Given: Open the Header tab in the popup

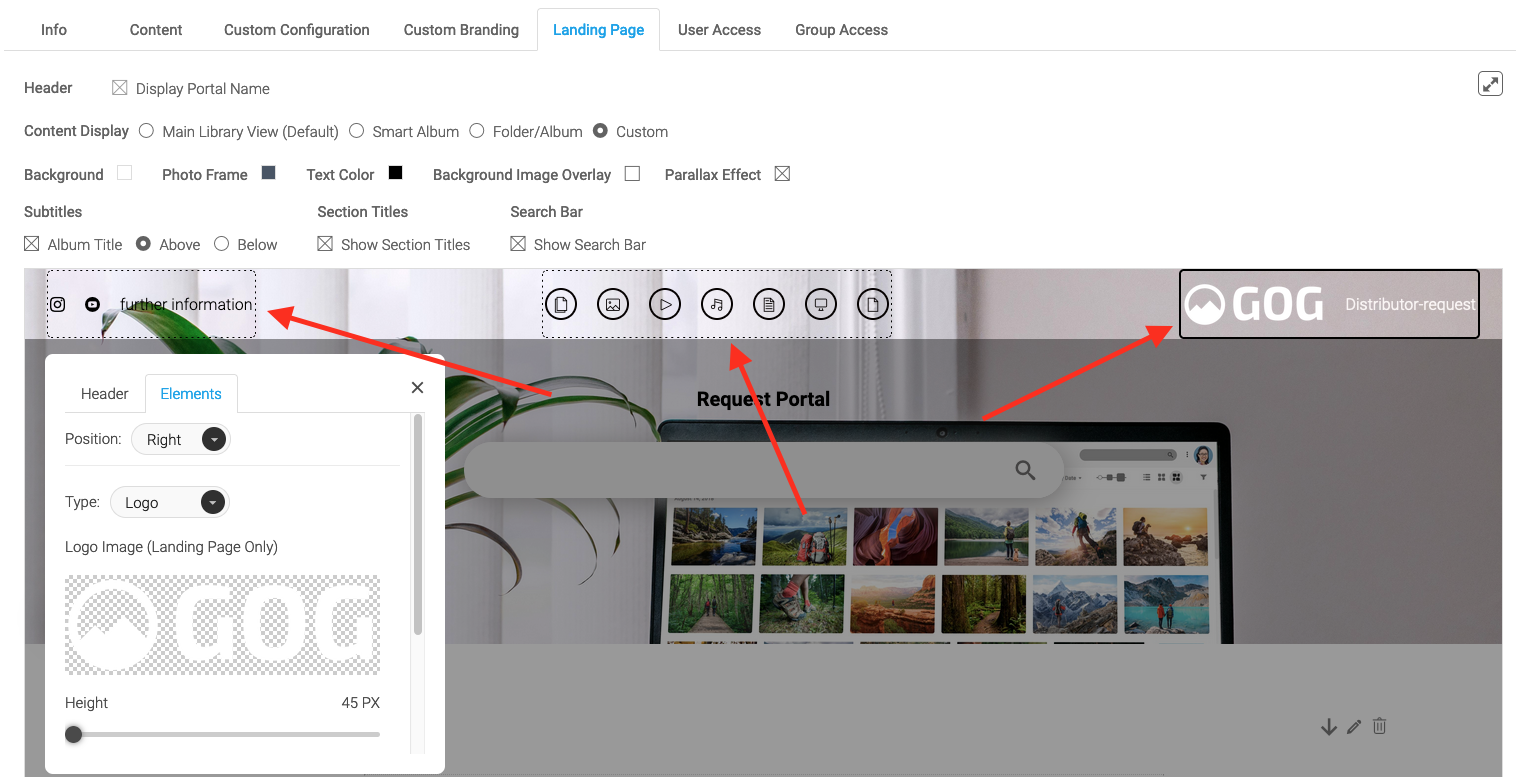Looking at the screenshot, I should (105, 394).
